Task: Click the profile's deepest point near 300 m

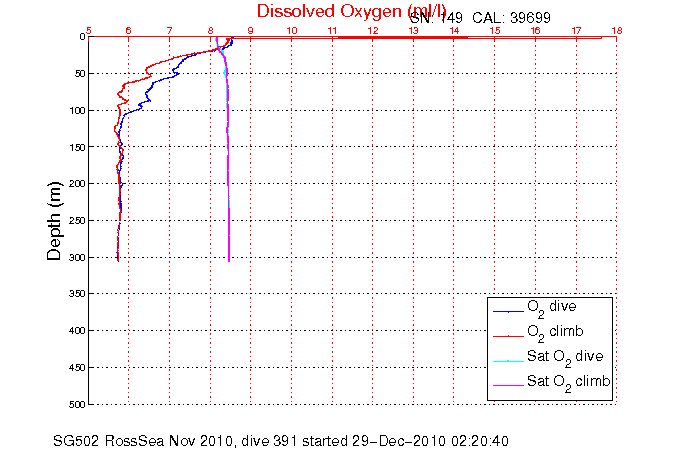Action: pos(118,259)
